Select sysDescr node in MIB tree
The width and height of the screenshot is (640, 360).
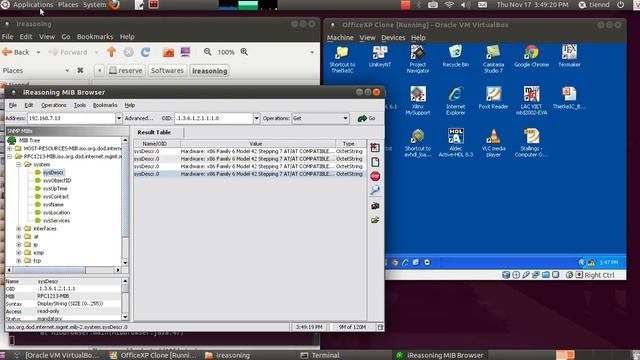[x=53, y=173]
